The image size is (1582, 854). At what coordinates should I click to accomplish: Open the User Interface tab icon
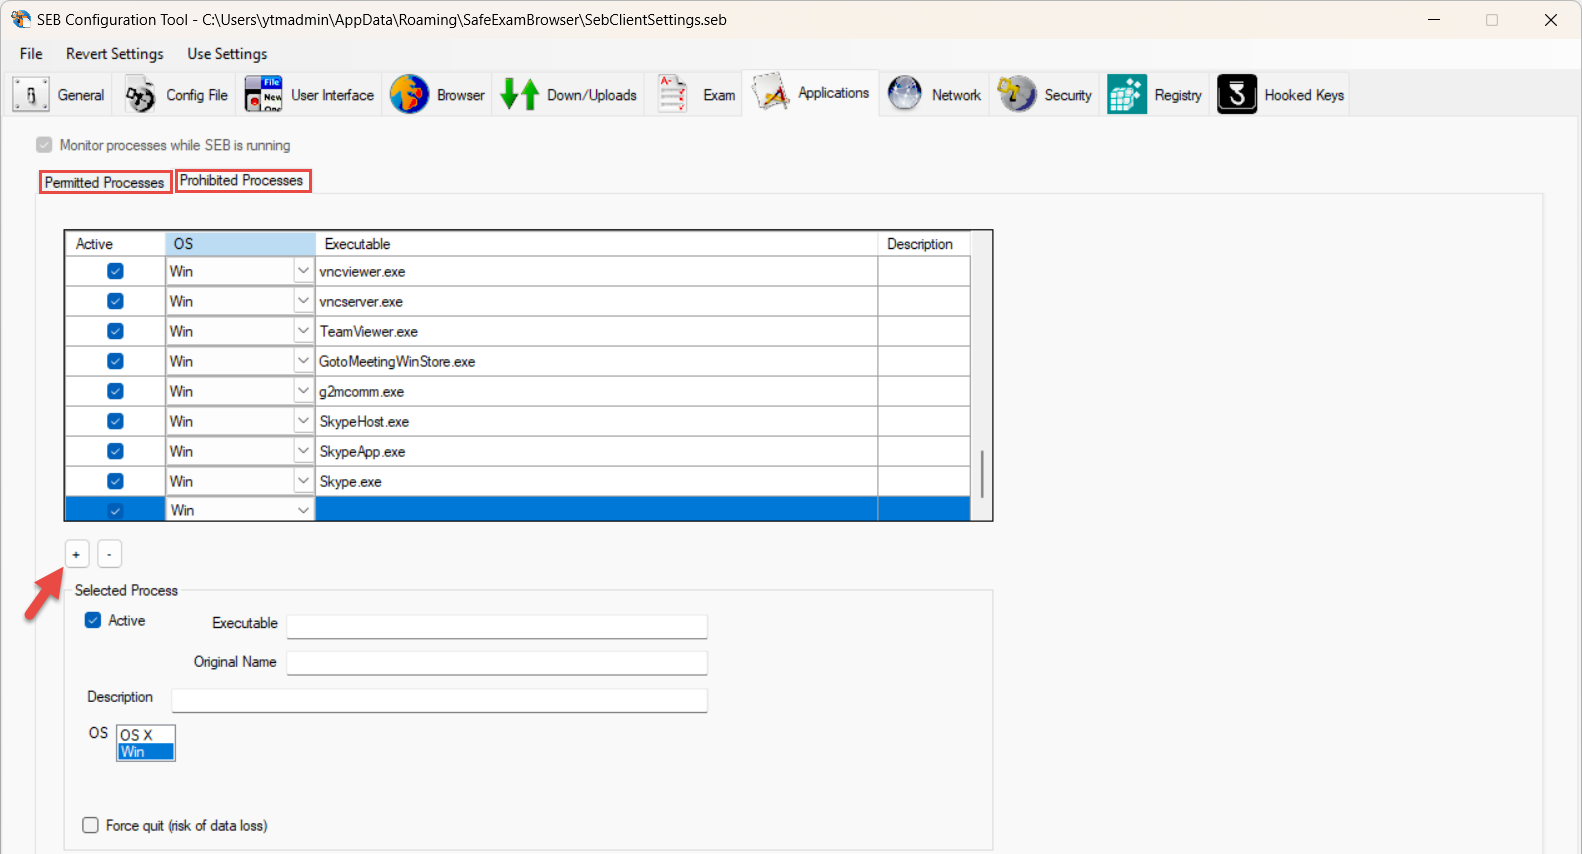coord(264,95)
